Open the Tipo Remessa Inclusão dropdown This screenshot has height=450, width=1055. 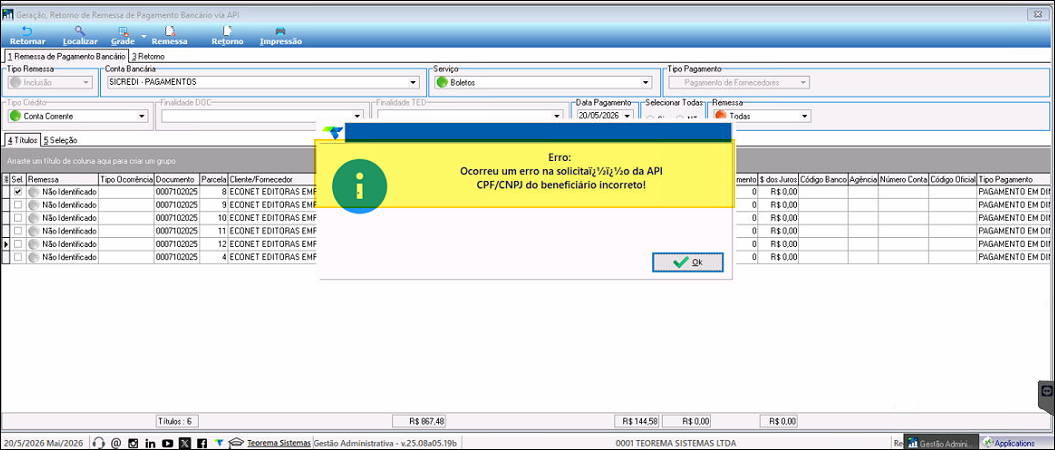[85, 82]
